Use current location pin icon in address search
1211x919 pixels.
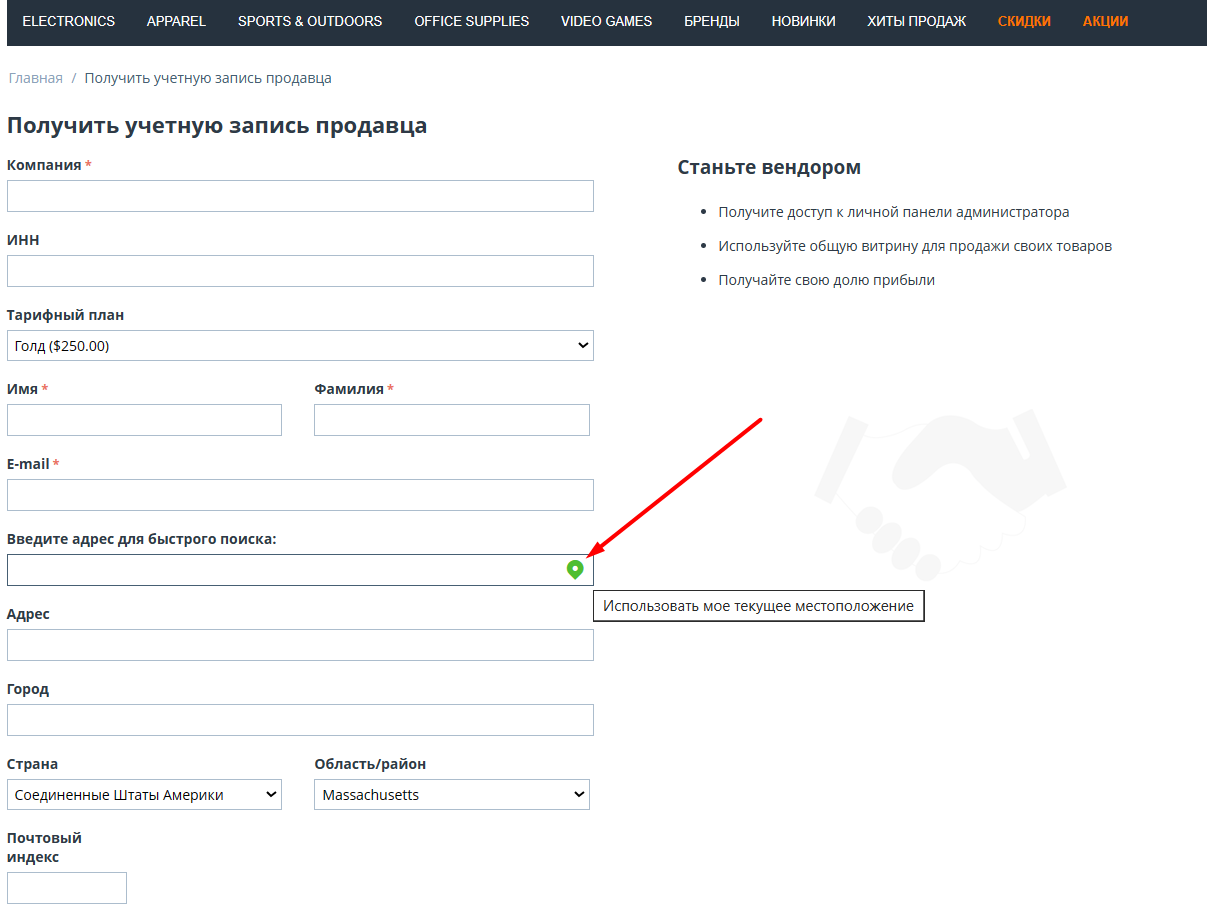(x=575, y=570)
